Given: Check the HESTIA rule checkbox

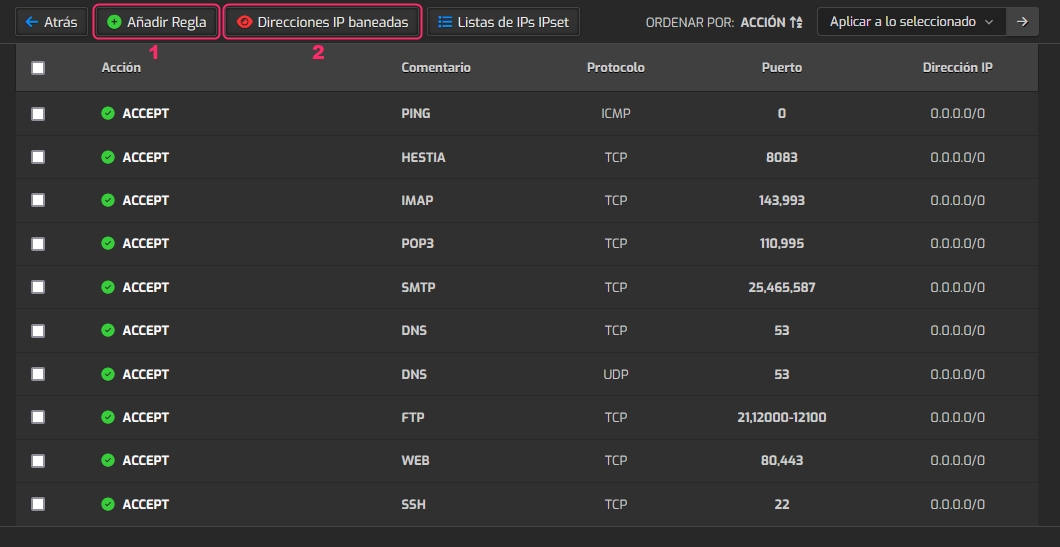Looking at the screenshot, I should tap(38, 157).
